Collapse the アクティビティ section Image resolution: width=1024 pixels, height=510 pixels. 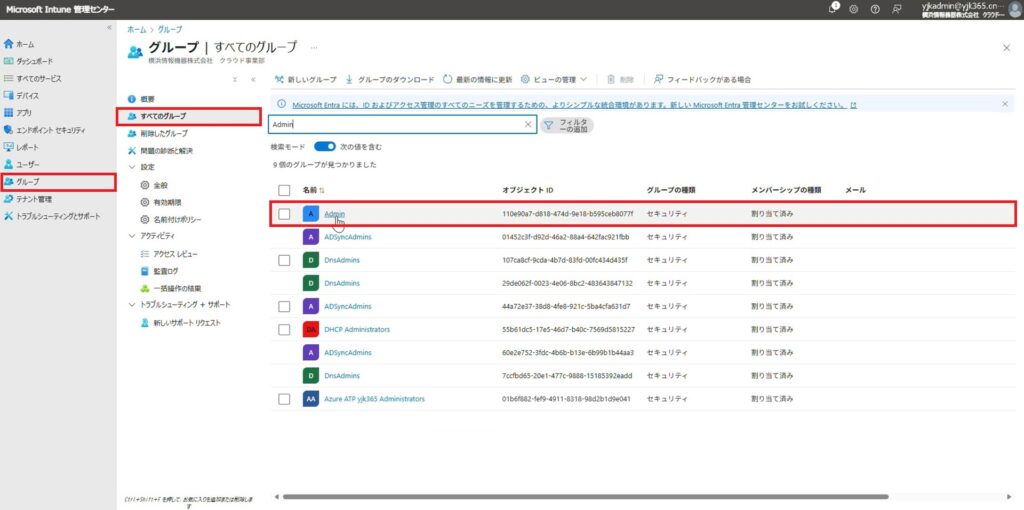click(x=132, y=236)
